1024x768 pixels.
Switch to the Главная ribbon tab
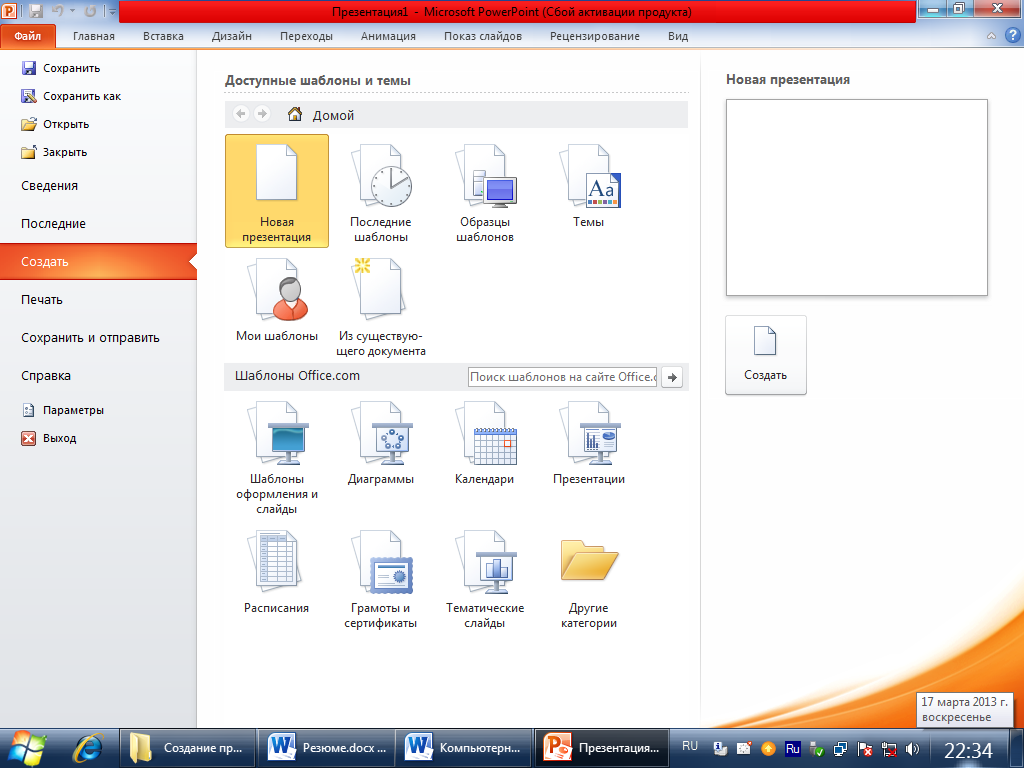click(x=93, y=36)
